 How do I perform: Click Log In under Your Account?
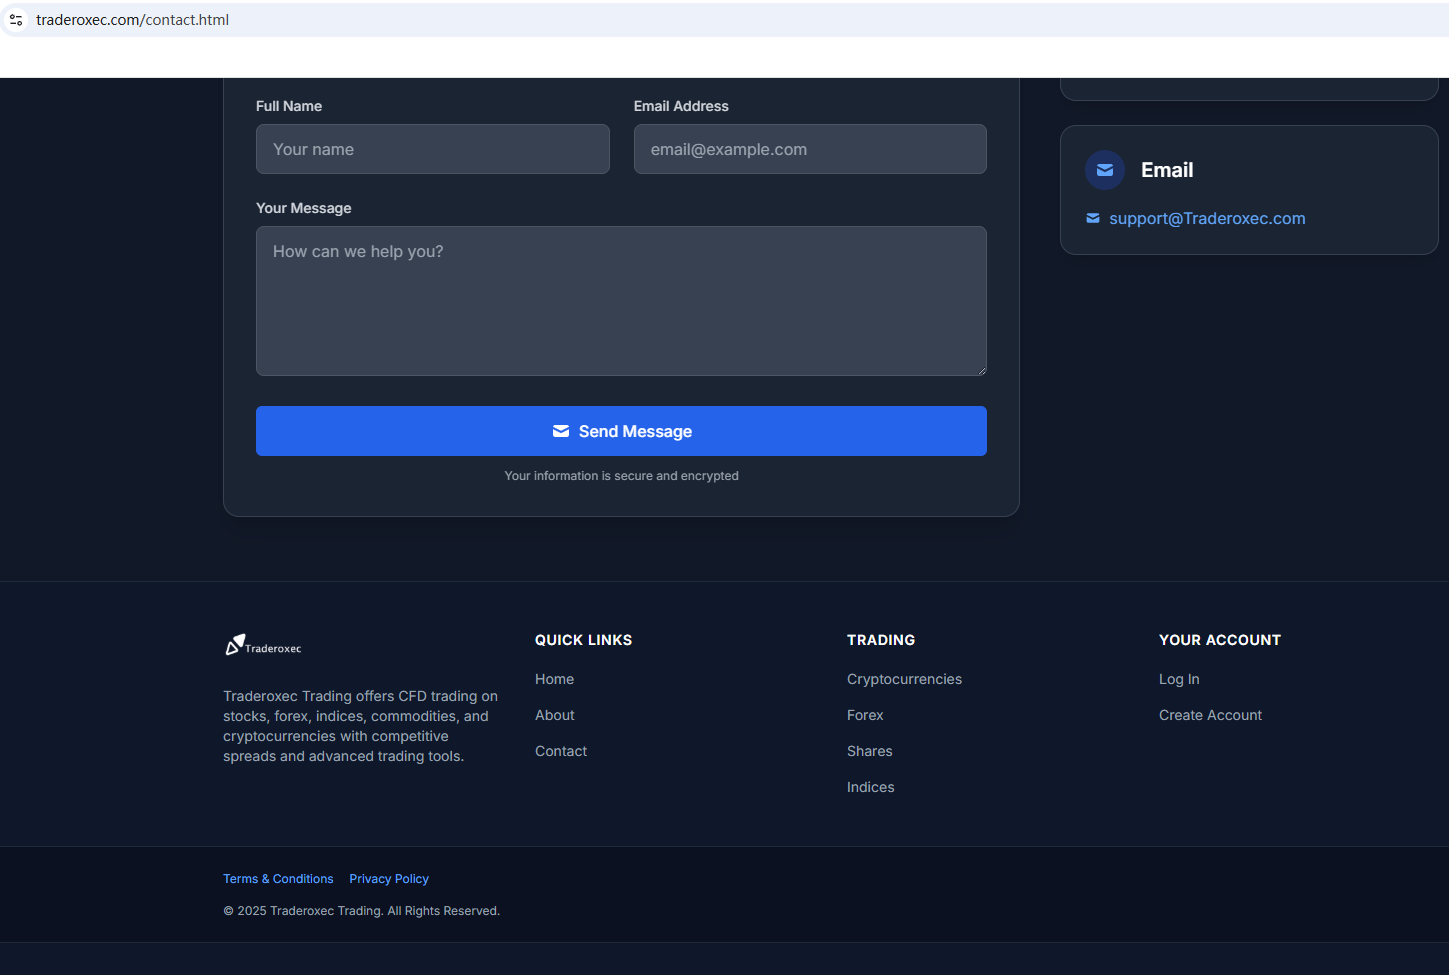tap(1178, 679)
